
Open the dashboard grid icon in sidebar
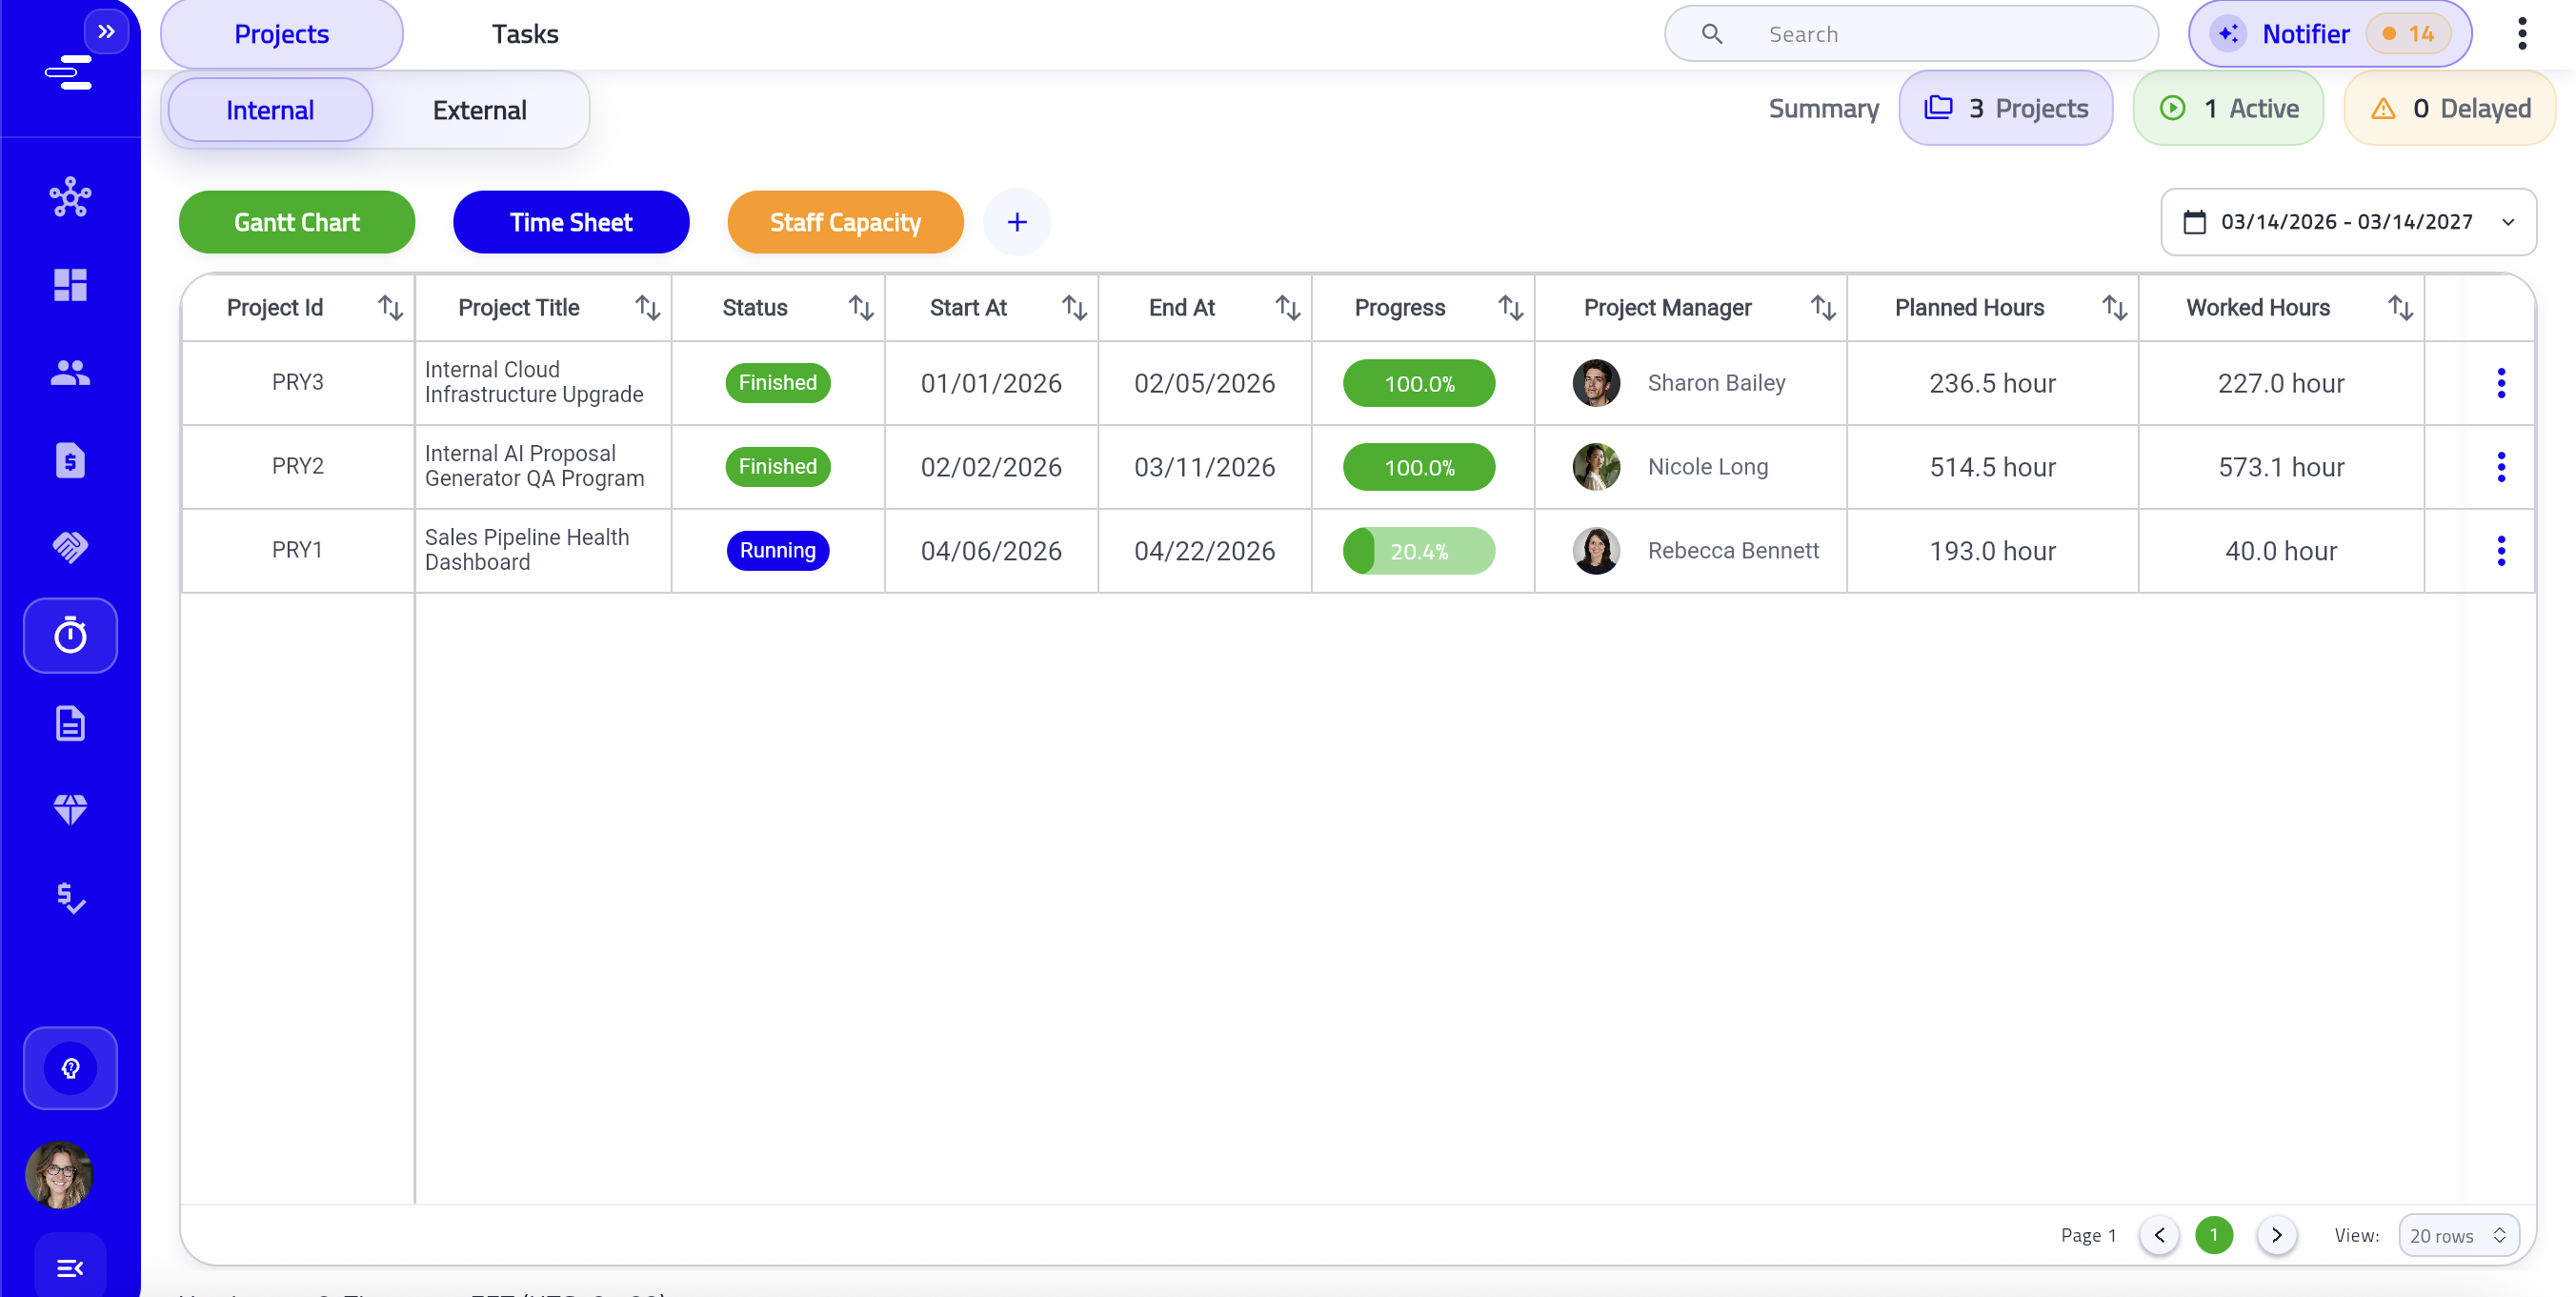pyautogui.click(x=70, y=285)
